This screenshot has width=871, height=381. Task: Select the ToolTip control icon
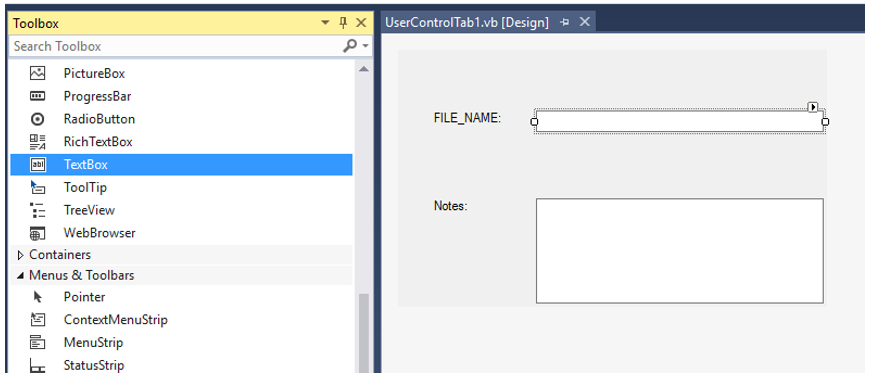coord(37,187)
